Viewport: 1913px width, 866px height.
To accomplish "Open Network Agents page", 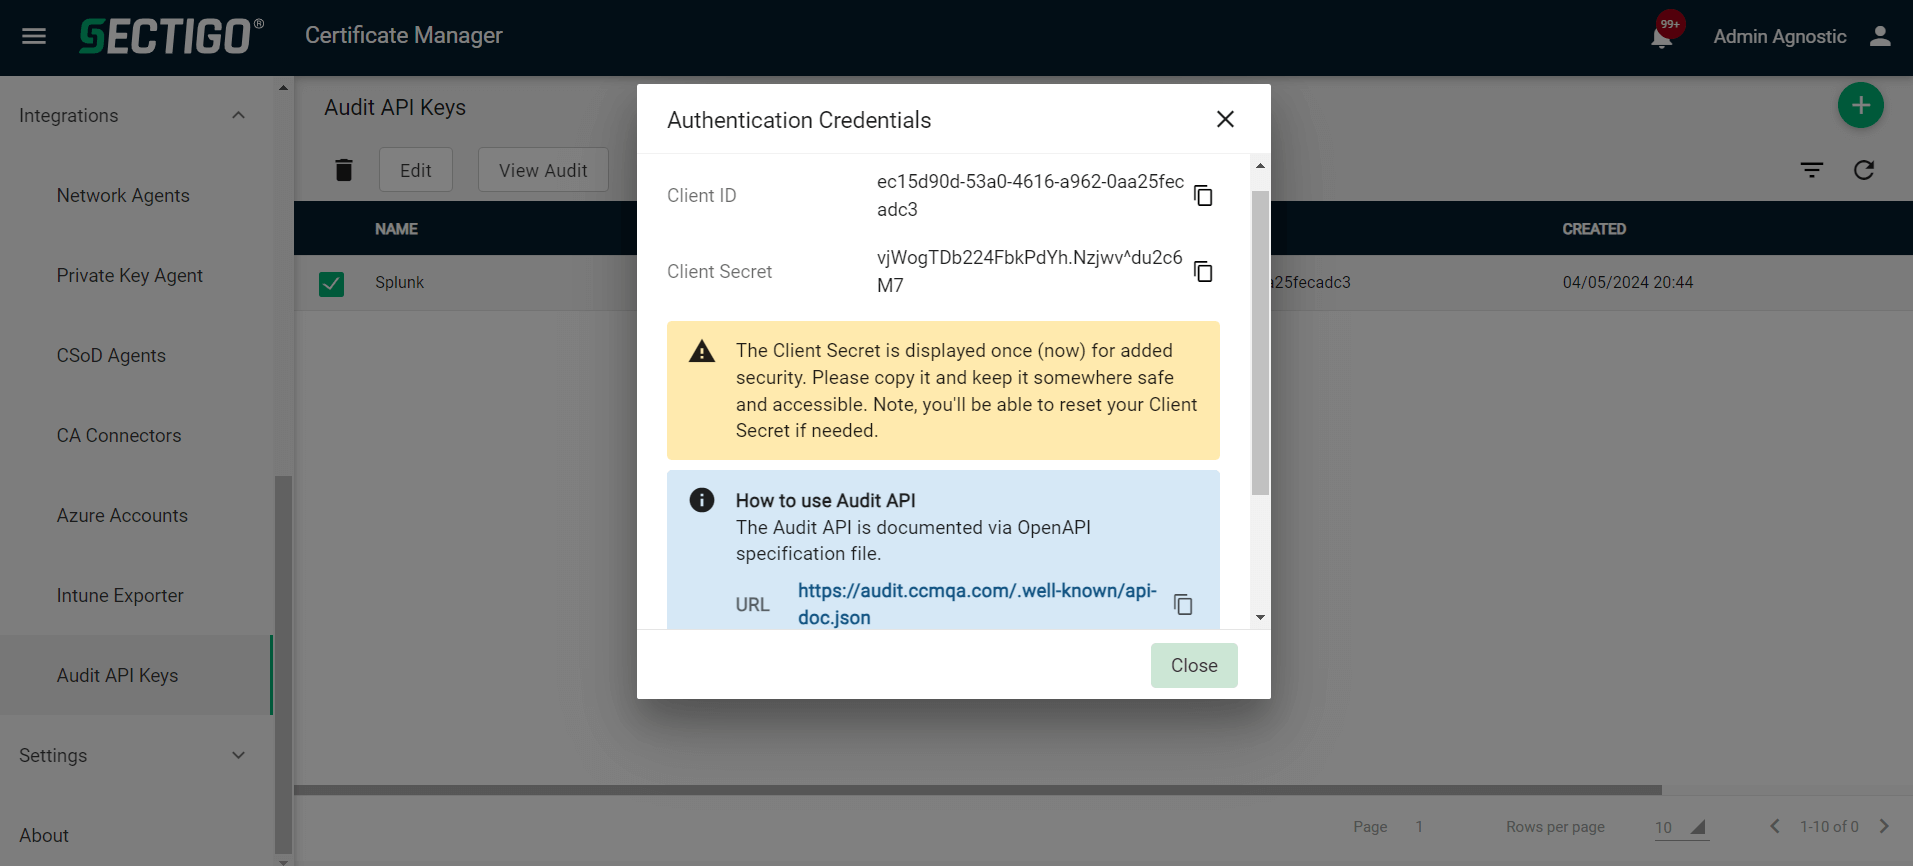I will click(x=123, y=195).
